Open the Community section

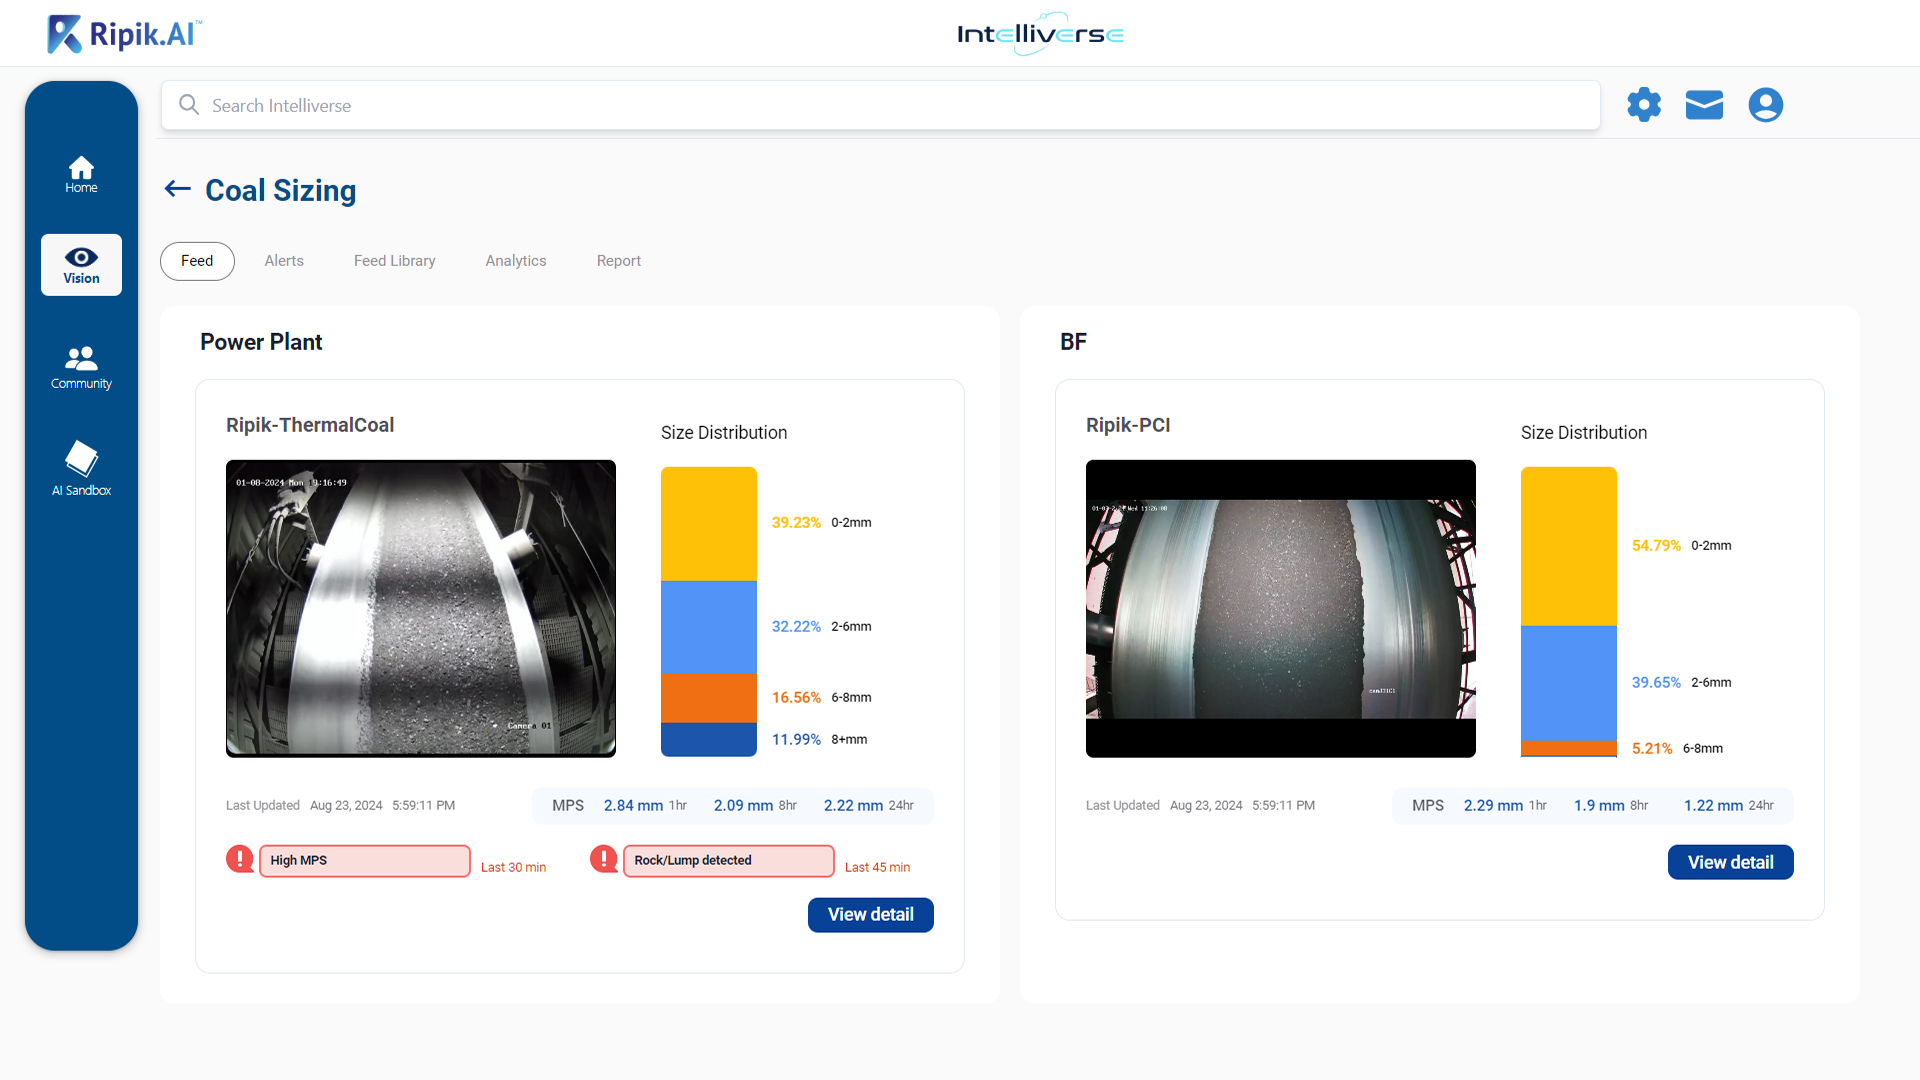click(81, 368)
